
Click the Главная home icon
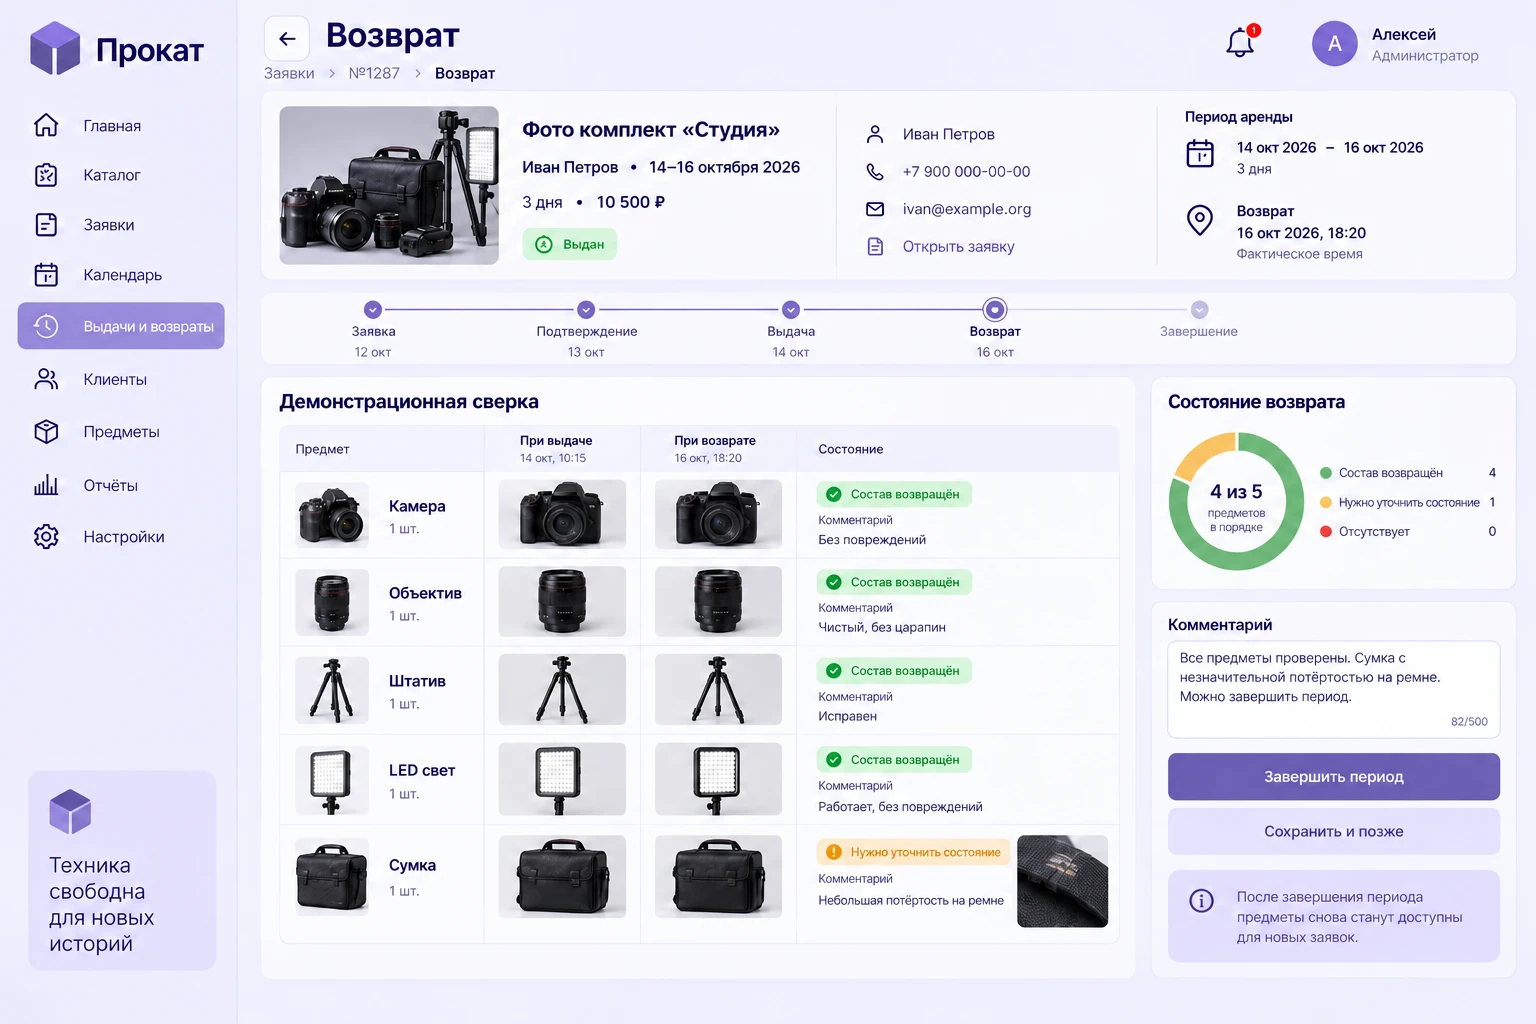click(x=46, y=125)
